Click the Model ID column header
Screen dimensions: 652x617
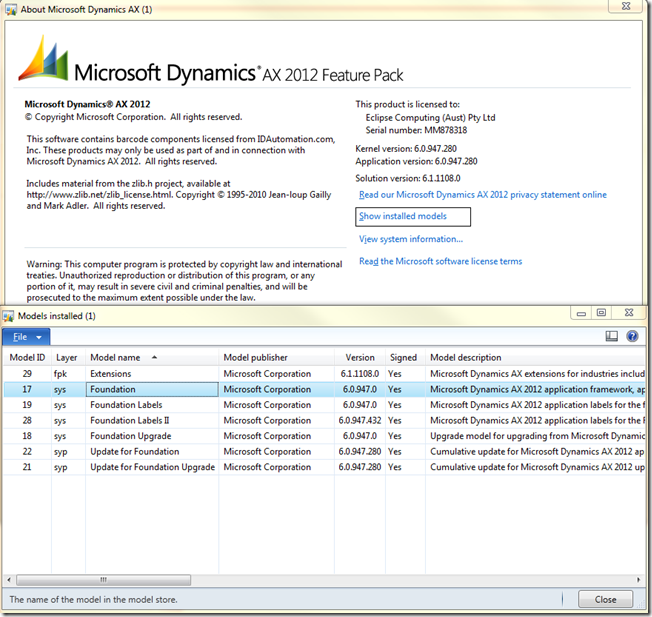pyautogui.click(x=27, y=357)
